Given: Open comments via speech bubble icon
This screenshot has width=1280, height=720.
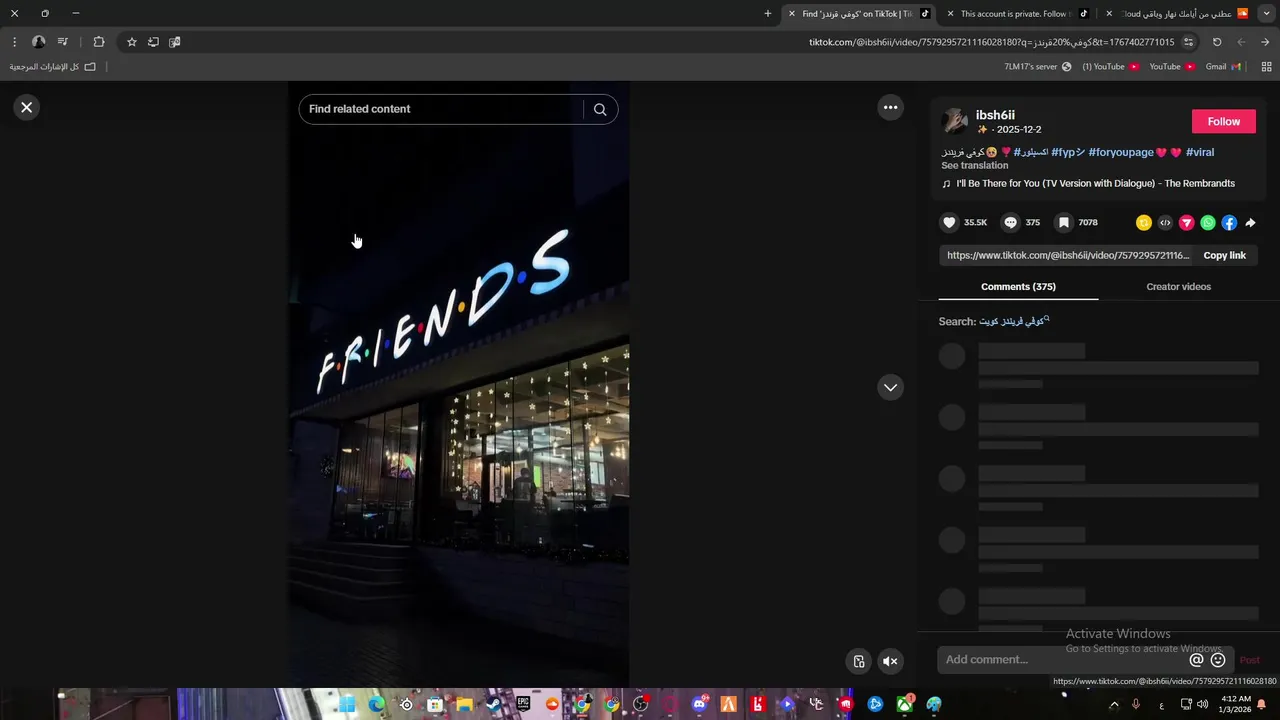Looking at the screenshot, I should 1011,222.
